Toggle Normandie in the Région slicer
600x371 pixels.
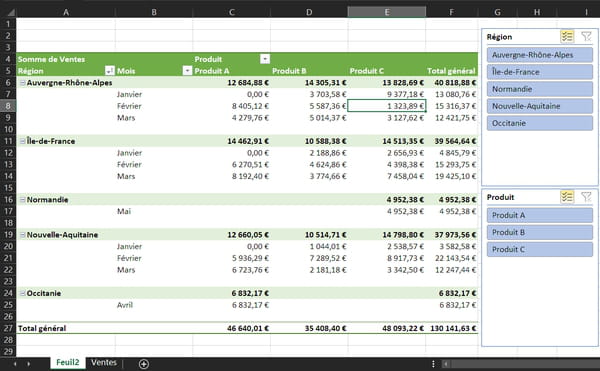point(540,89)
